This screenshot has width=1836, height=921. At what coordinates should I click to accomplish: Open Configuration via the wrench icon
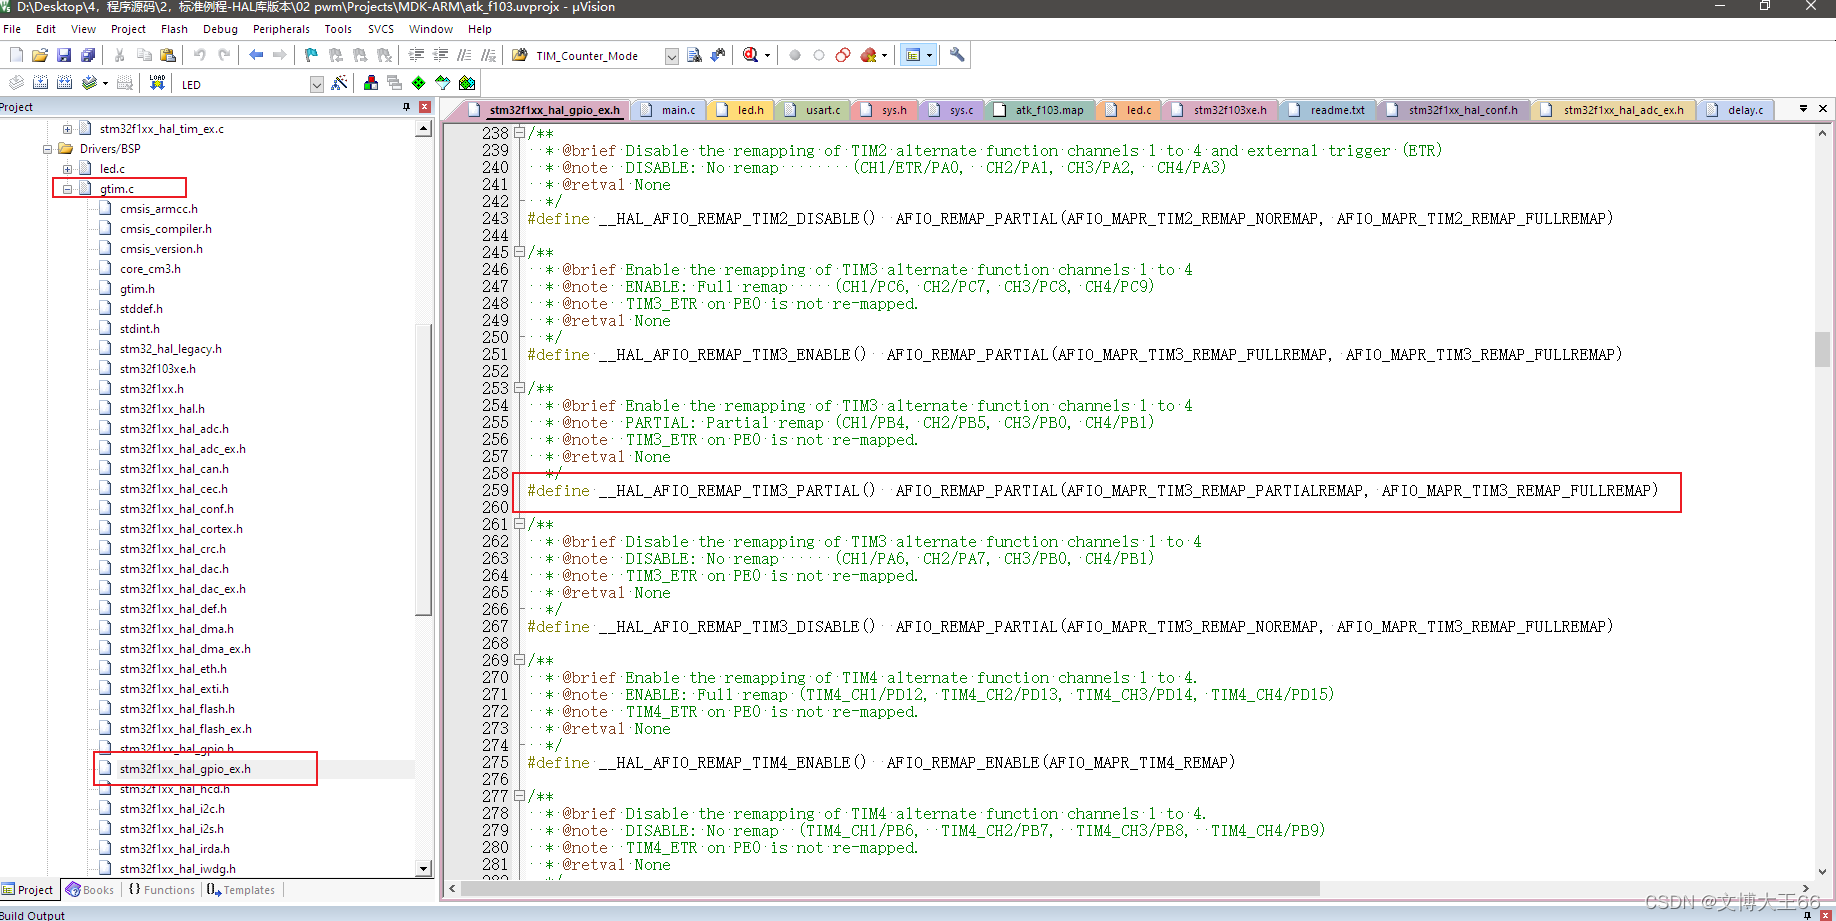click(x=957, y=55)
